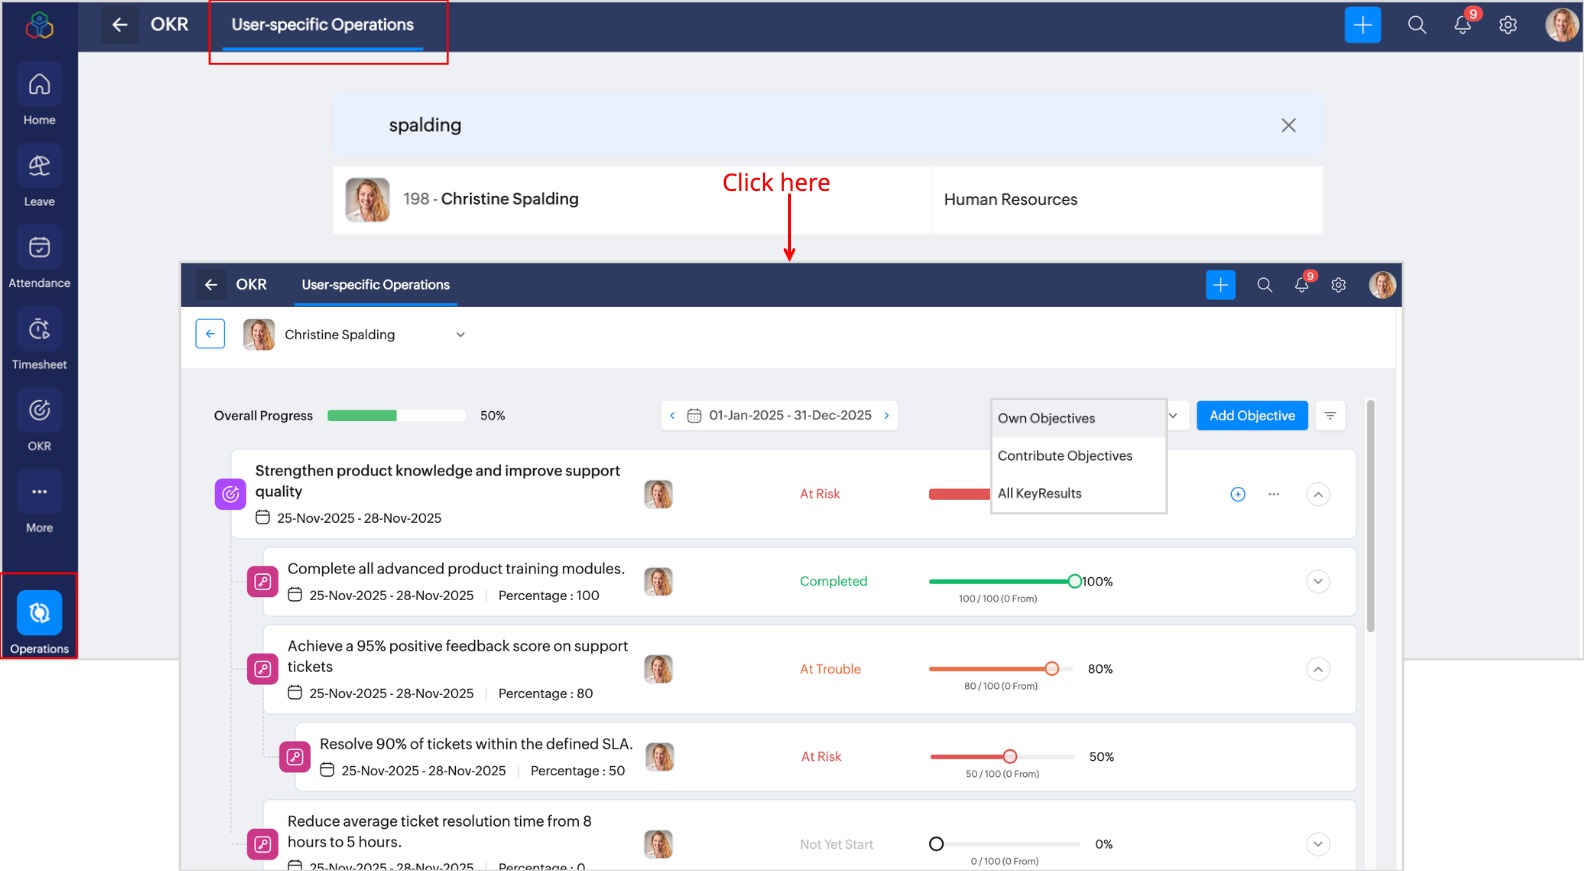The height and width of the screenshot is (871, 1584).
Task: Open Attendance in the sidebar
Action: pos(39,259)
